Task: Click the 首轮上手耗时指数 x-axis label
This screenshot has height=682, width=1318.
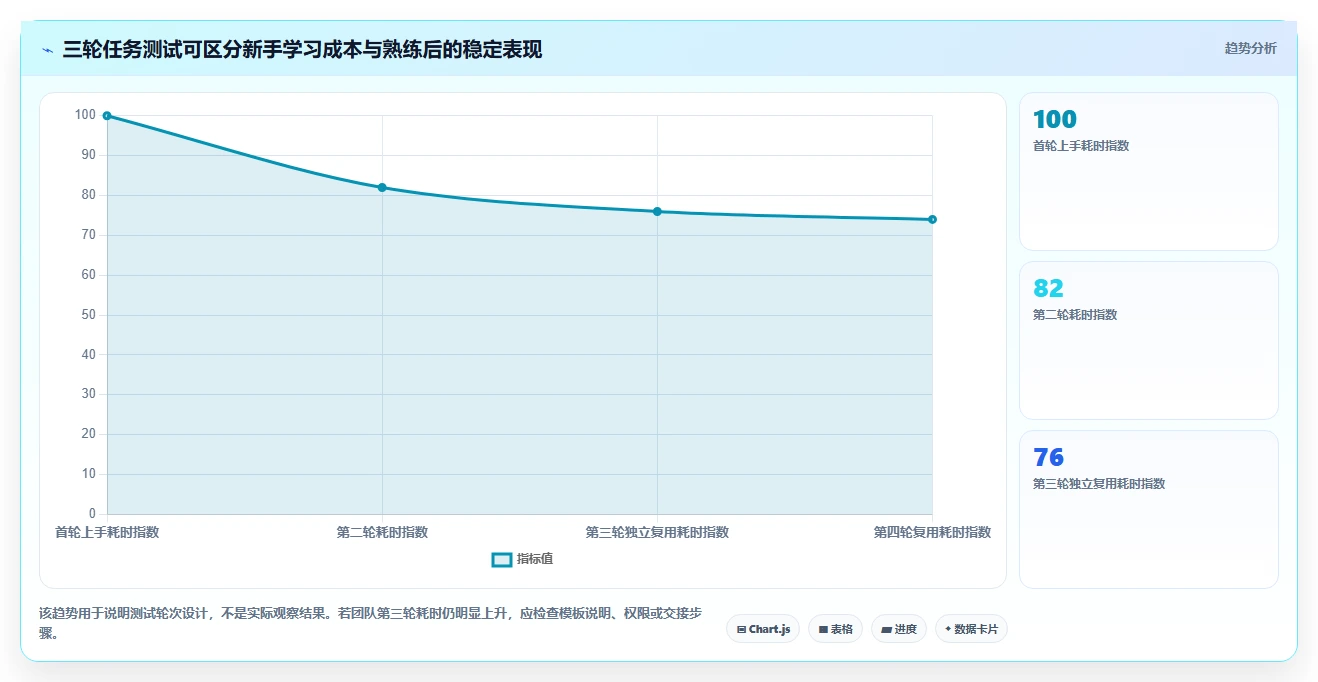Action: click(x=107, y=532)
